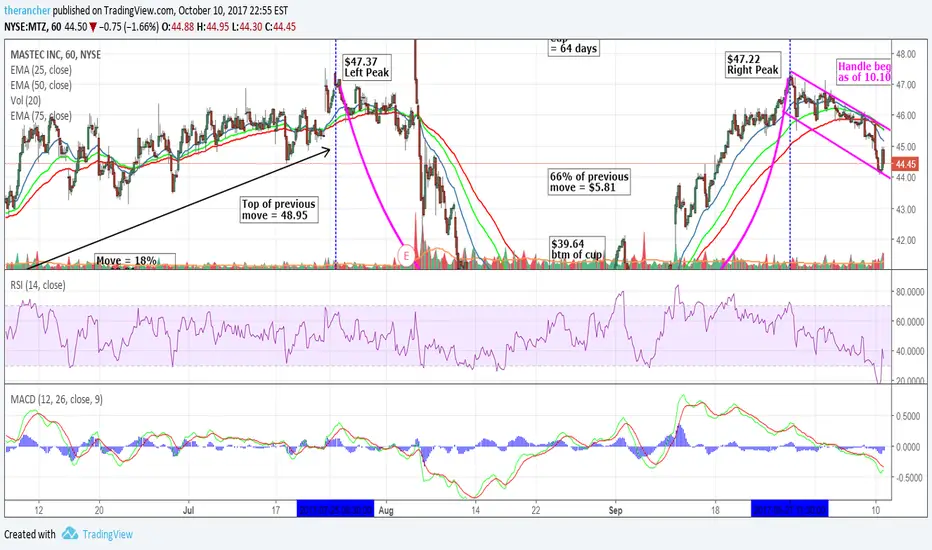
Task: Open the theranchor author link
Action: click(x=27, y=11)
